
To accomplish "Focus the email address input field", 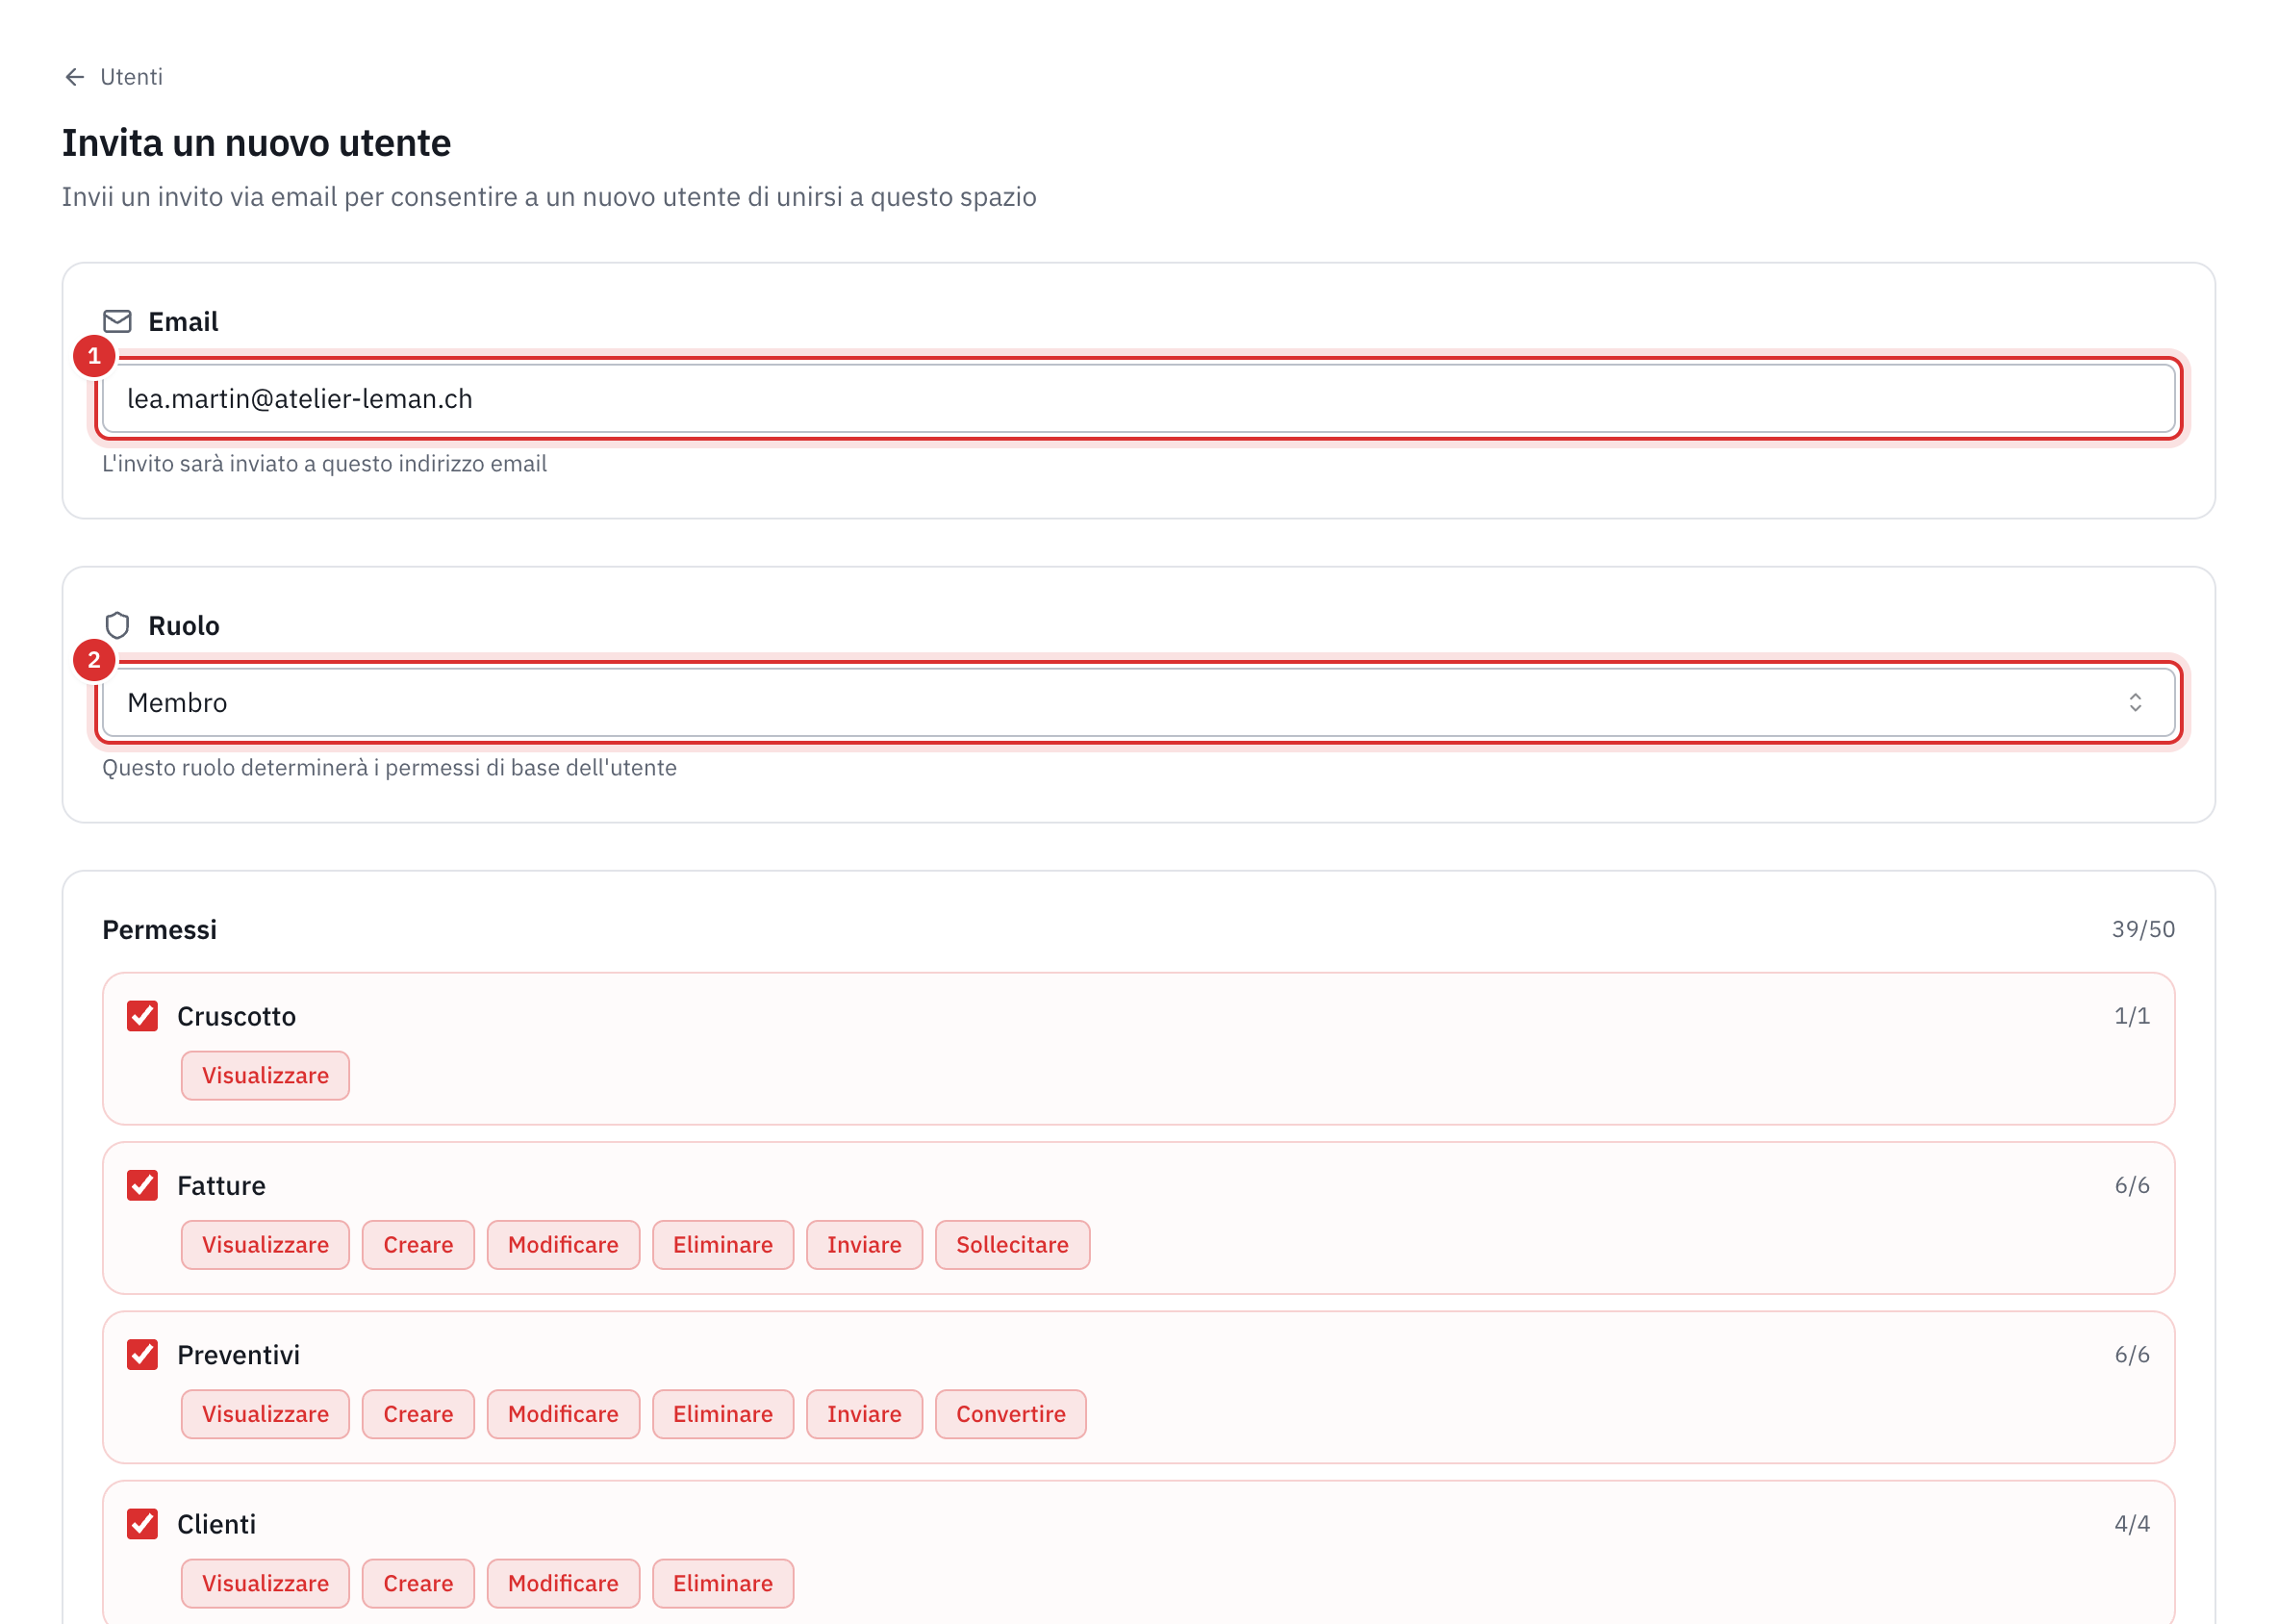I will click(x=1139, y=398).
